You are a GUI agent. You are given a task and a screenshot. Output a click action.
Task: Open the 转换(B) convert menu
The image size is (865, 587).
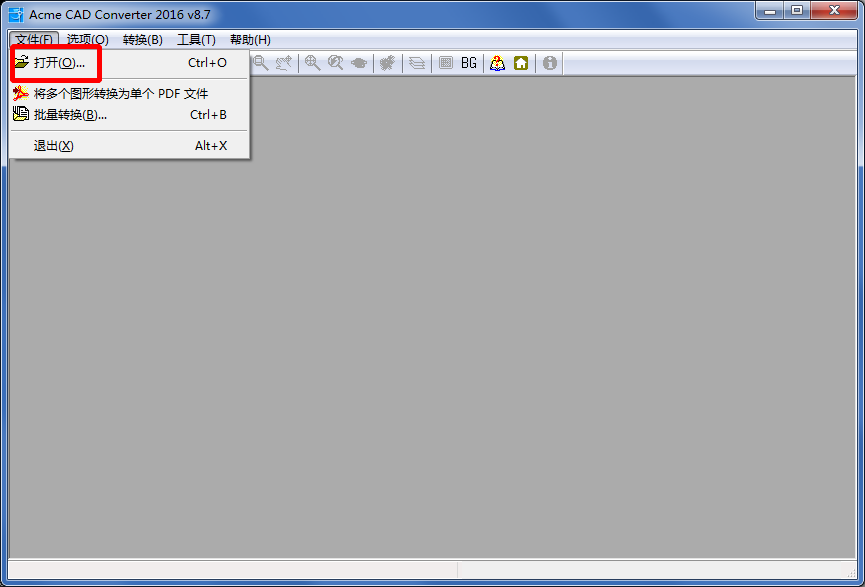point(142,40)
